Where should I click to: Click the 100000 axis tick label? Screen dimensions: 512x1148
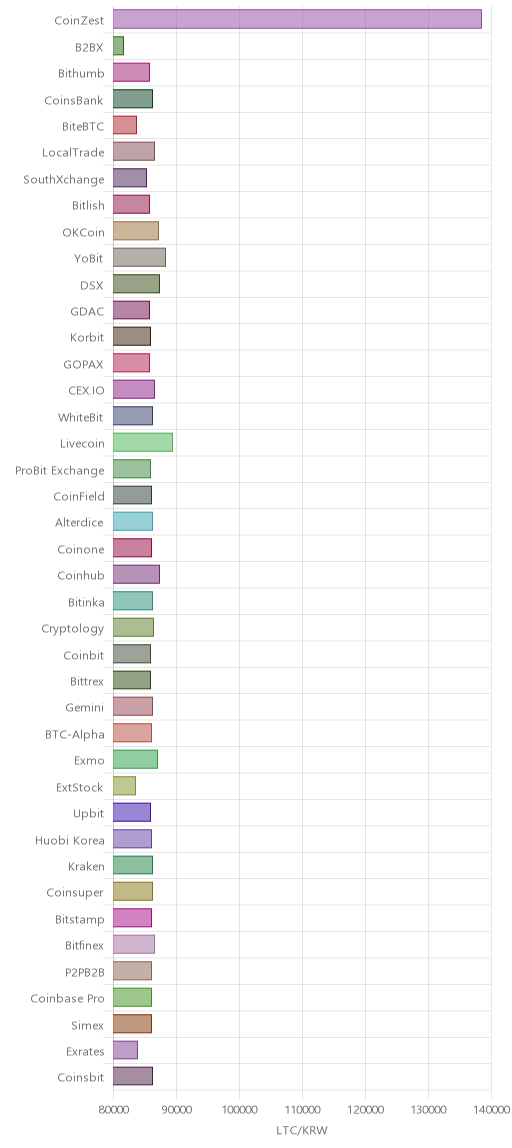240,1110
